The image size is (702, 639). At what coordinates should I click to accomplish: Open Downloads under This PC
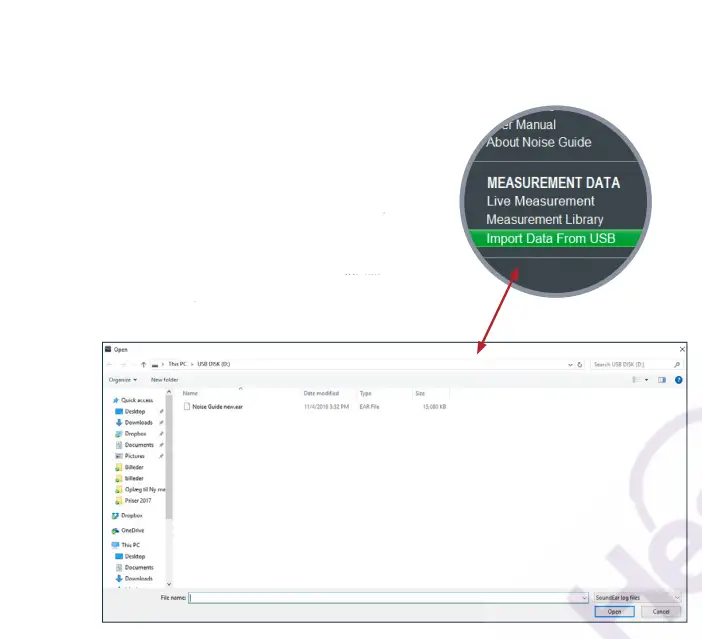138,579
